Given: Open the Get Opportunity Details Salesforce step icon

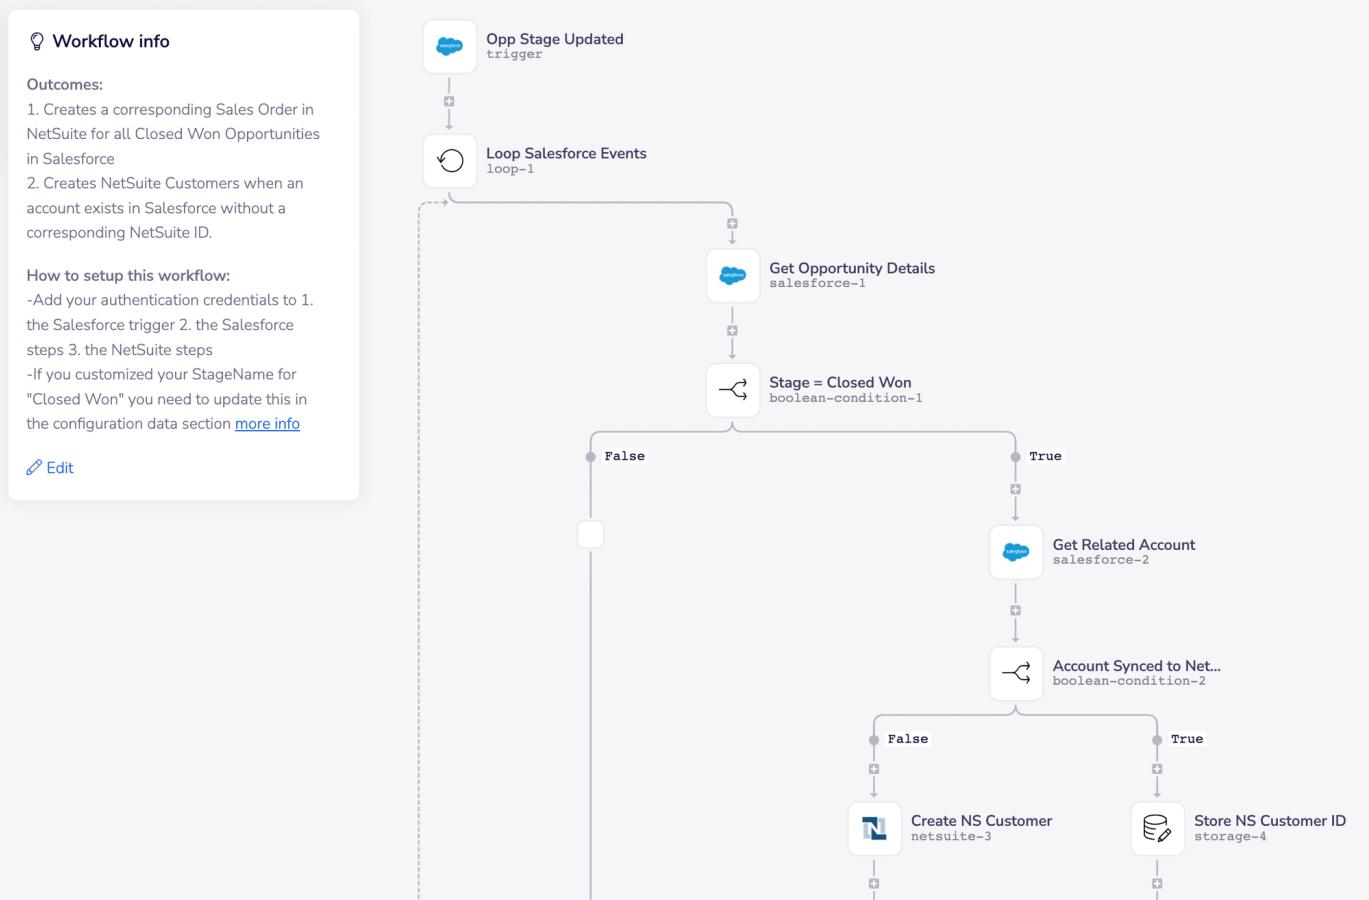Looking at the screenshot, I should click(732, 275).
